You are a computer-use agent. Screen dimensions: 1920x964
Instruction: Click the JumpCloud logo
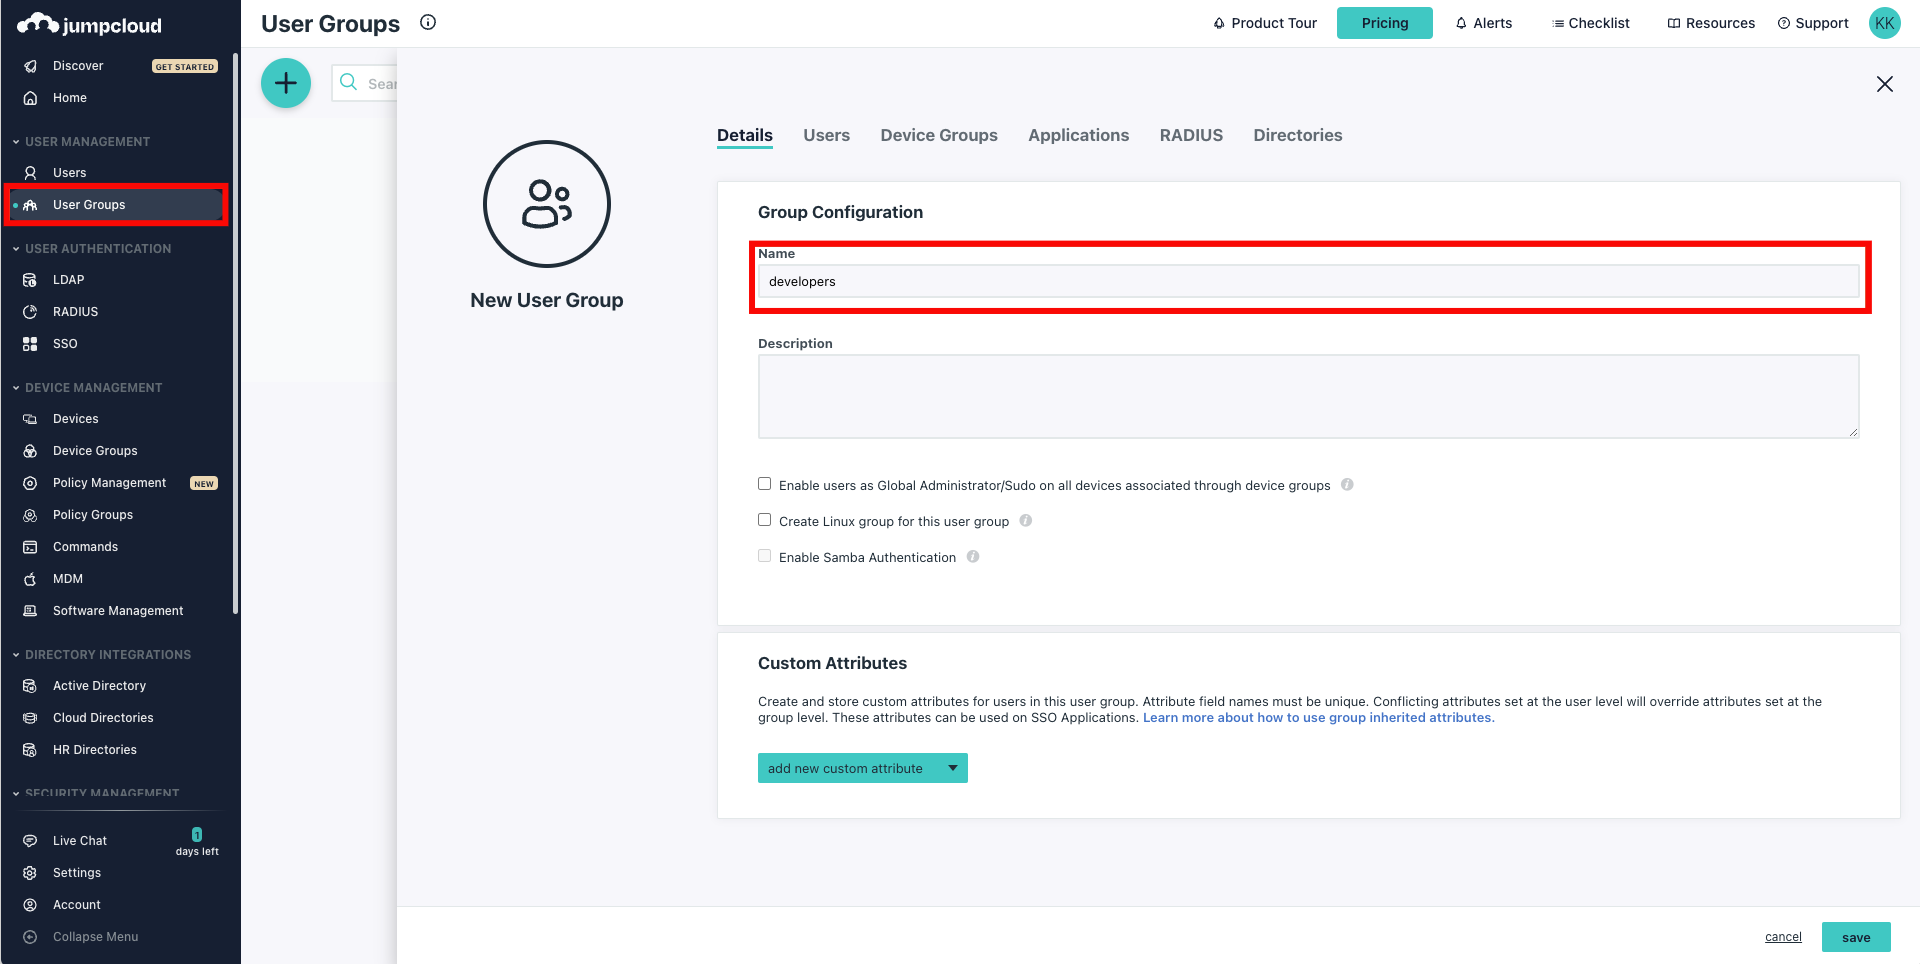point(89,24)
